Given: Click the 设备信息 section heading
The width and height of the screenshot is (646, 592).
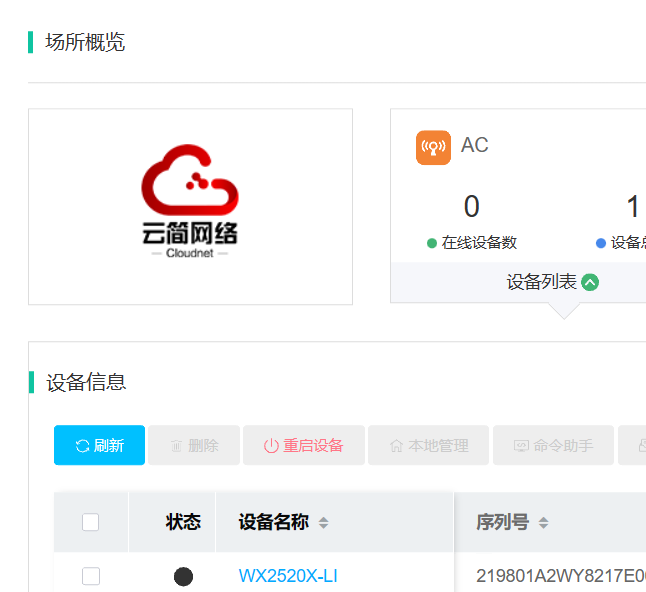Looking at the screenshot, I should [x=86, y=382].
